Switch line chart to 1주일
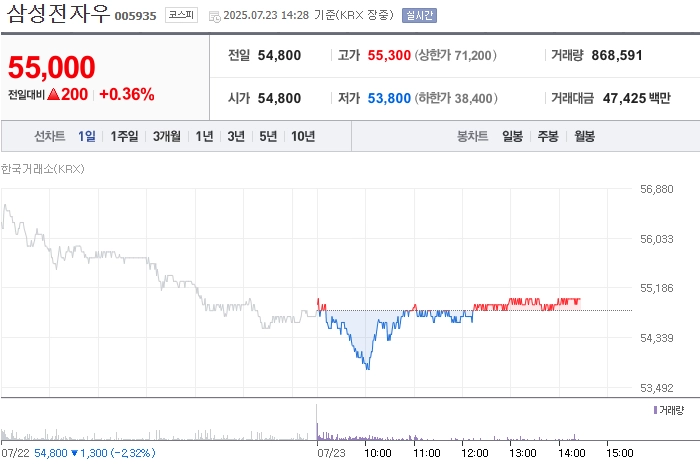 click(x=124, y=136)
